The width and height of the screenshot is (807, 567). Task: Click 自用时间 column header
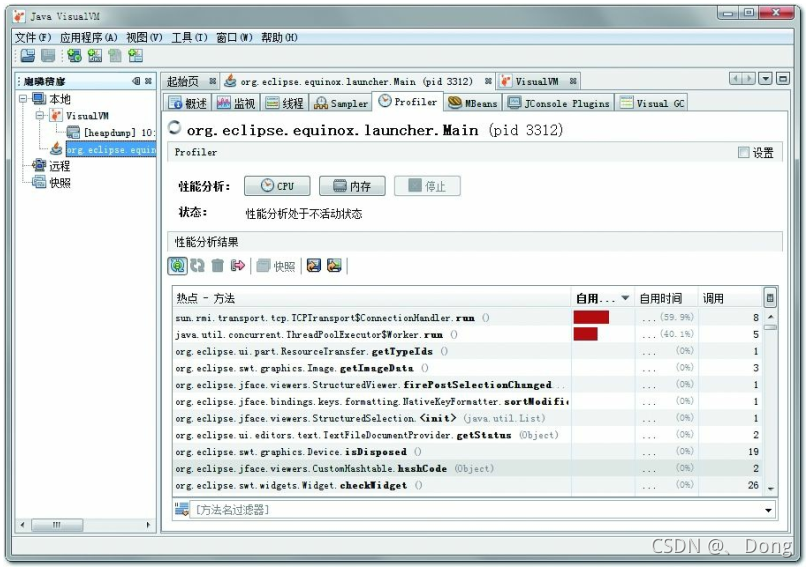tap(666, 298)
